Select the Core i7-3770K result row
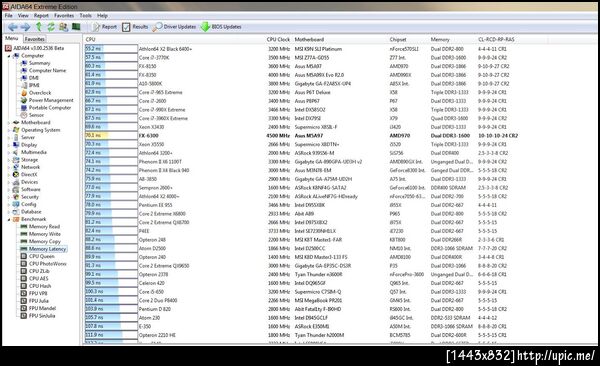This screenshot has width=600, height=366. point(296,58)
